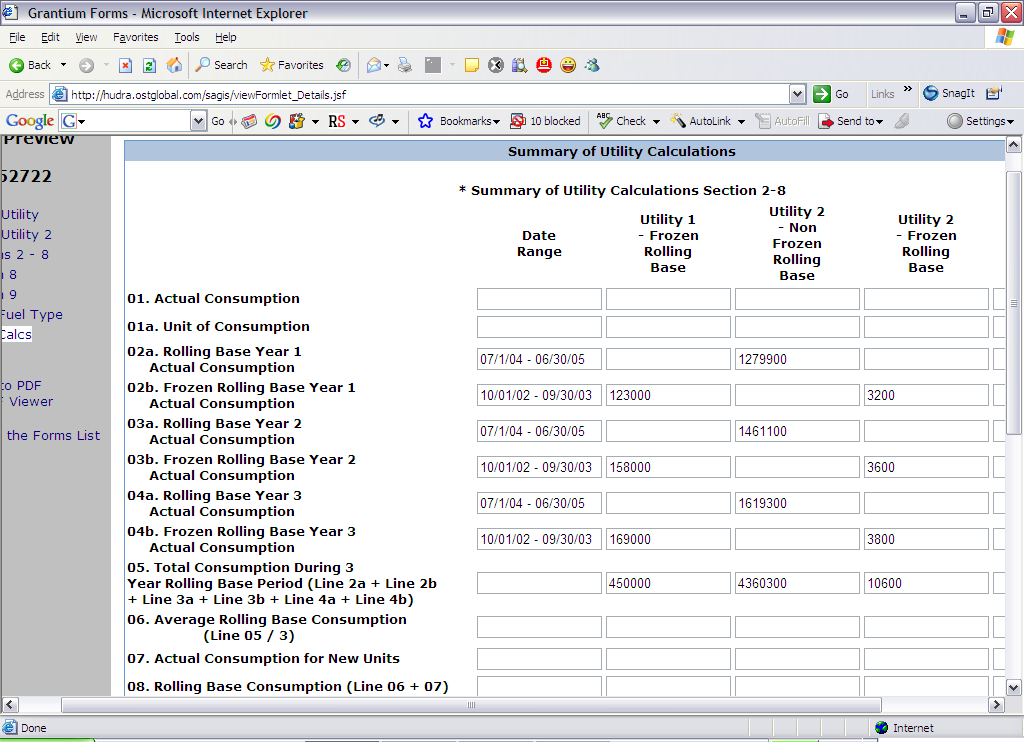
Task: Click the Google toolbar Bookmarks star
Action: click(425, 121)
